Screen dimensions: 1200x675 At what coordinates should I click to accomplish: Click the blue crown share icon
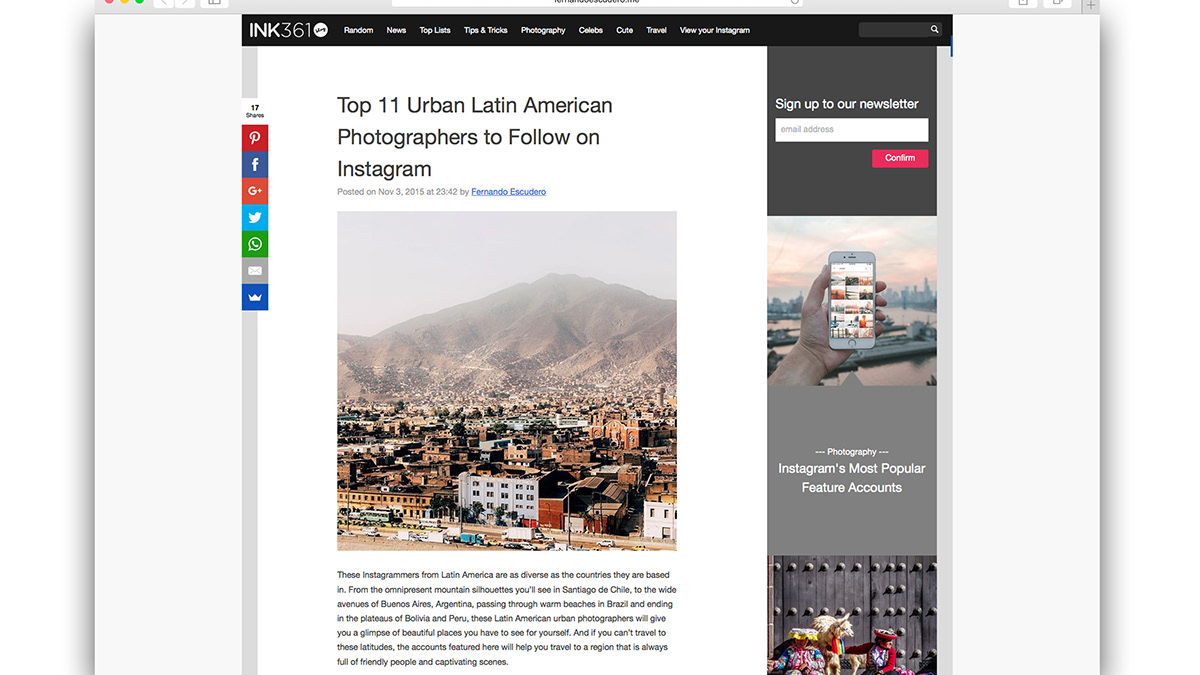[255, 297]
